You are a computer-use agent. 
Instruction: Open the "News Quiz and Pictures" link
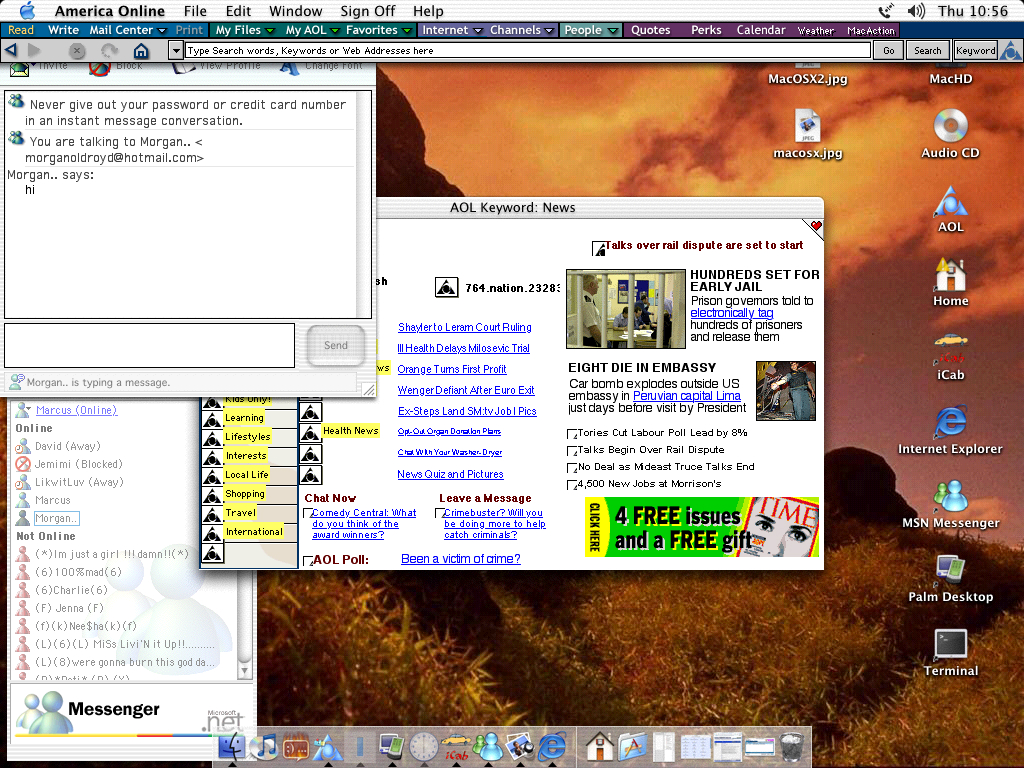click(x=450, y=474)
